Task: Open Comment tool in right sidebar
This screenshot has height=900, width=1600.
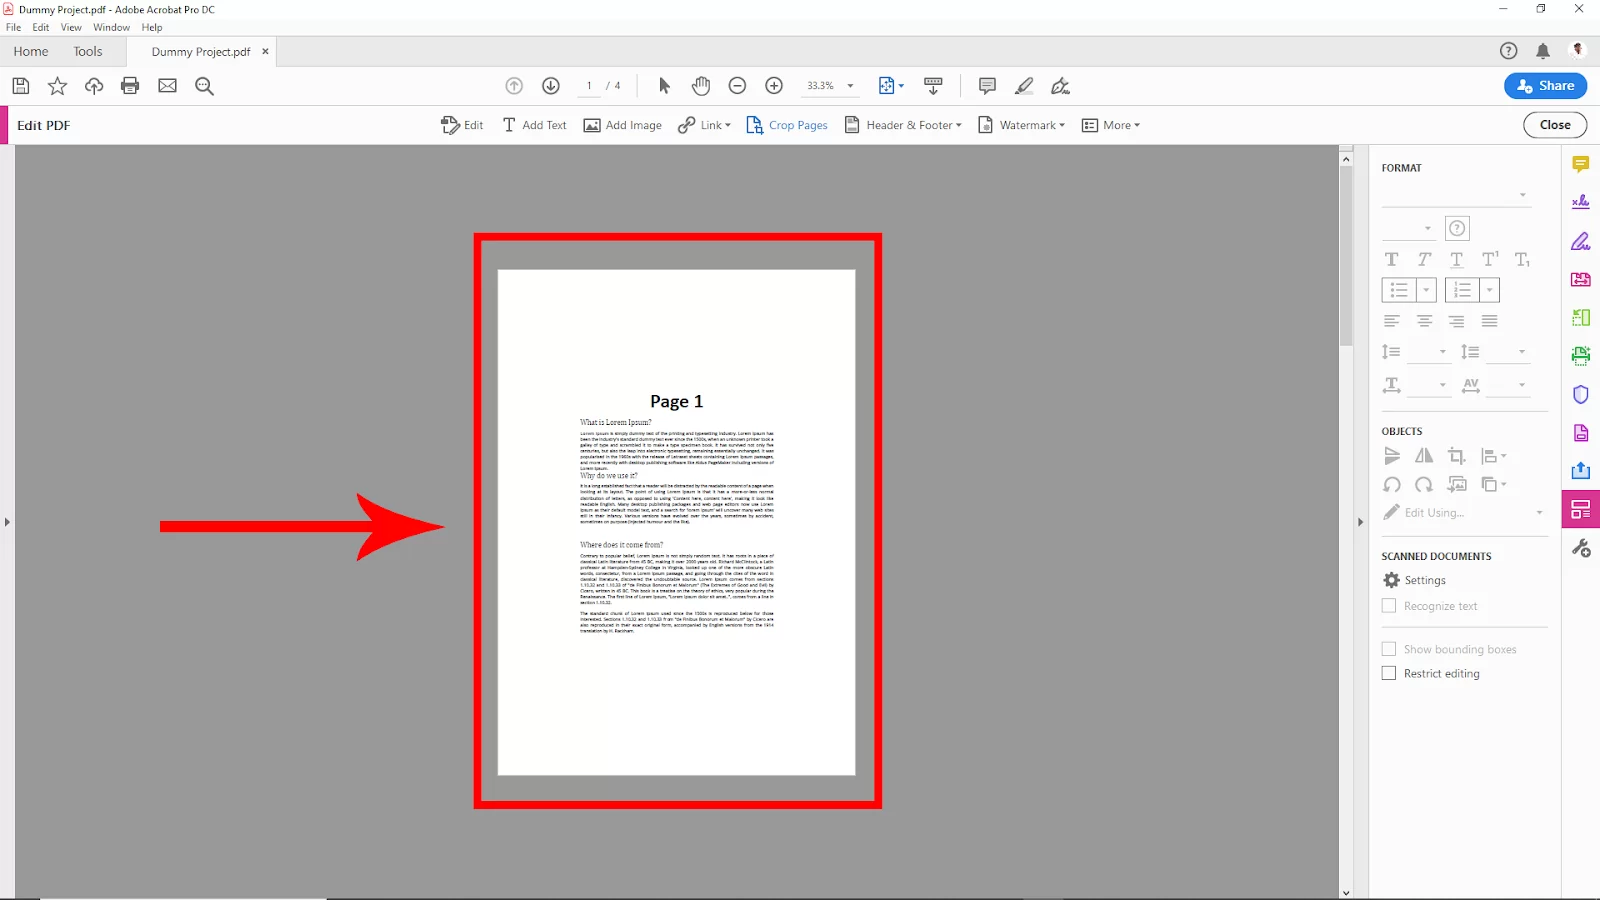Action: pos(1581,164)
